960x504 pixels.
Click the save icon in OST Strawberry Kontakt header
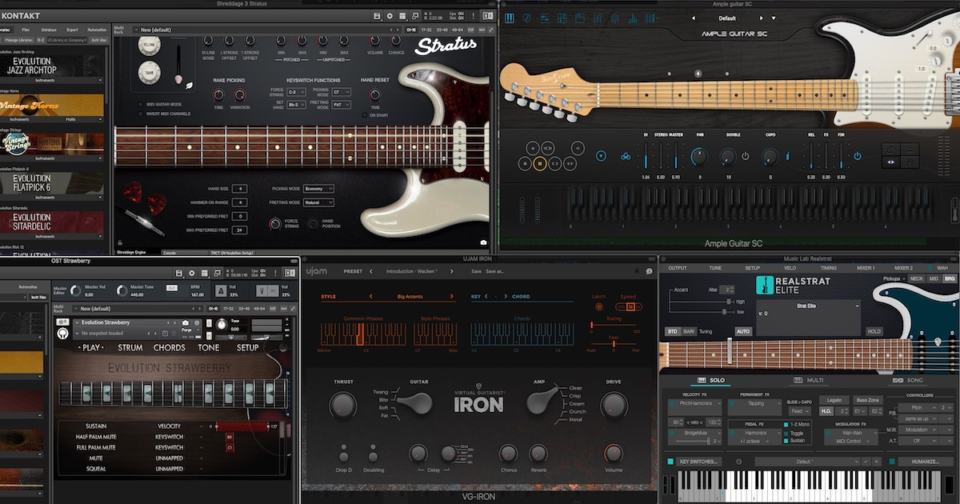click(x=179, y=273)
